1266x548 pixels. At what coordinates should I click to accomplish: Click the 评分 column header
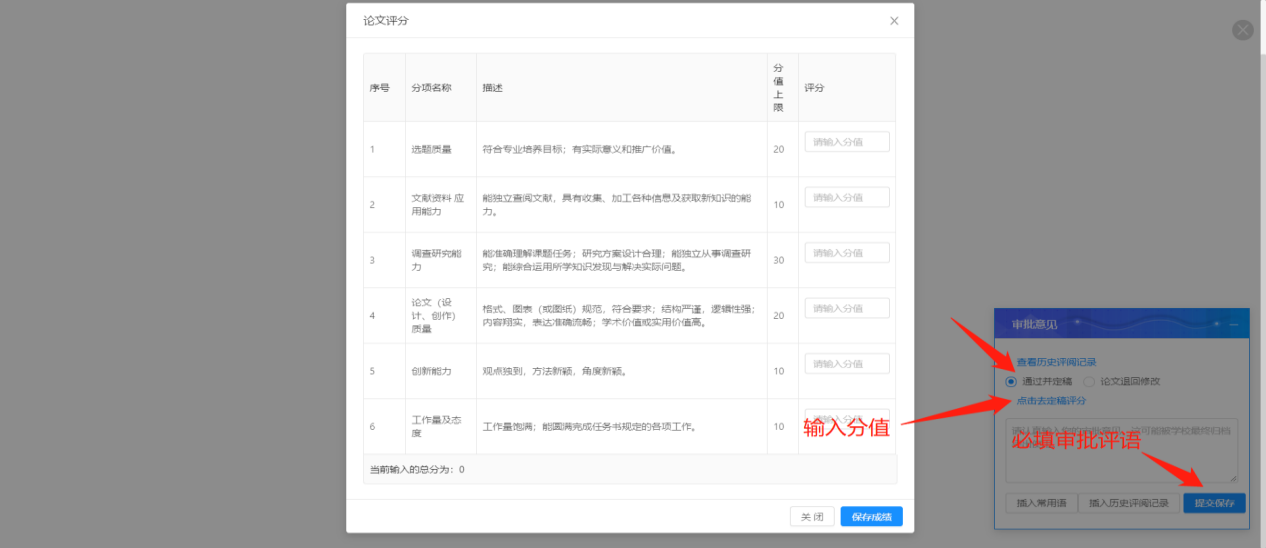tap(814, 88)
